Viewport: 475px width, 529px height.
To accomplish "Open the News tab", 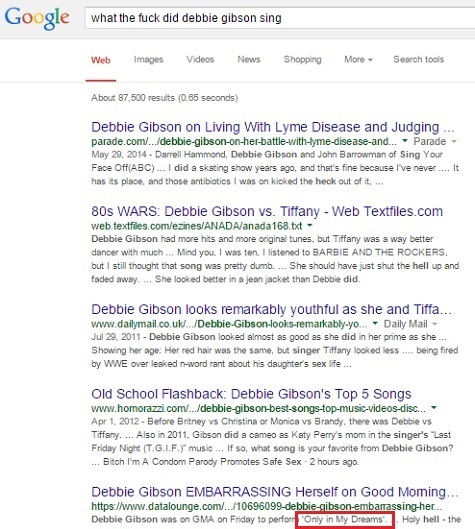I will (249, 59).
